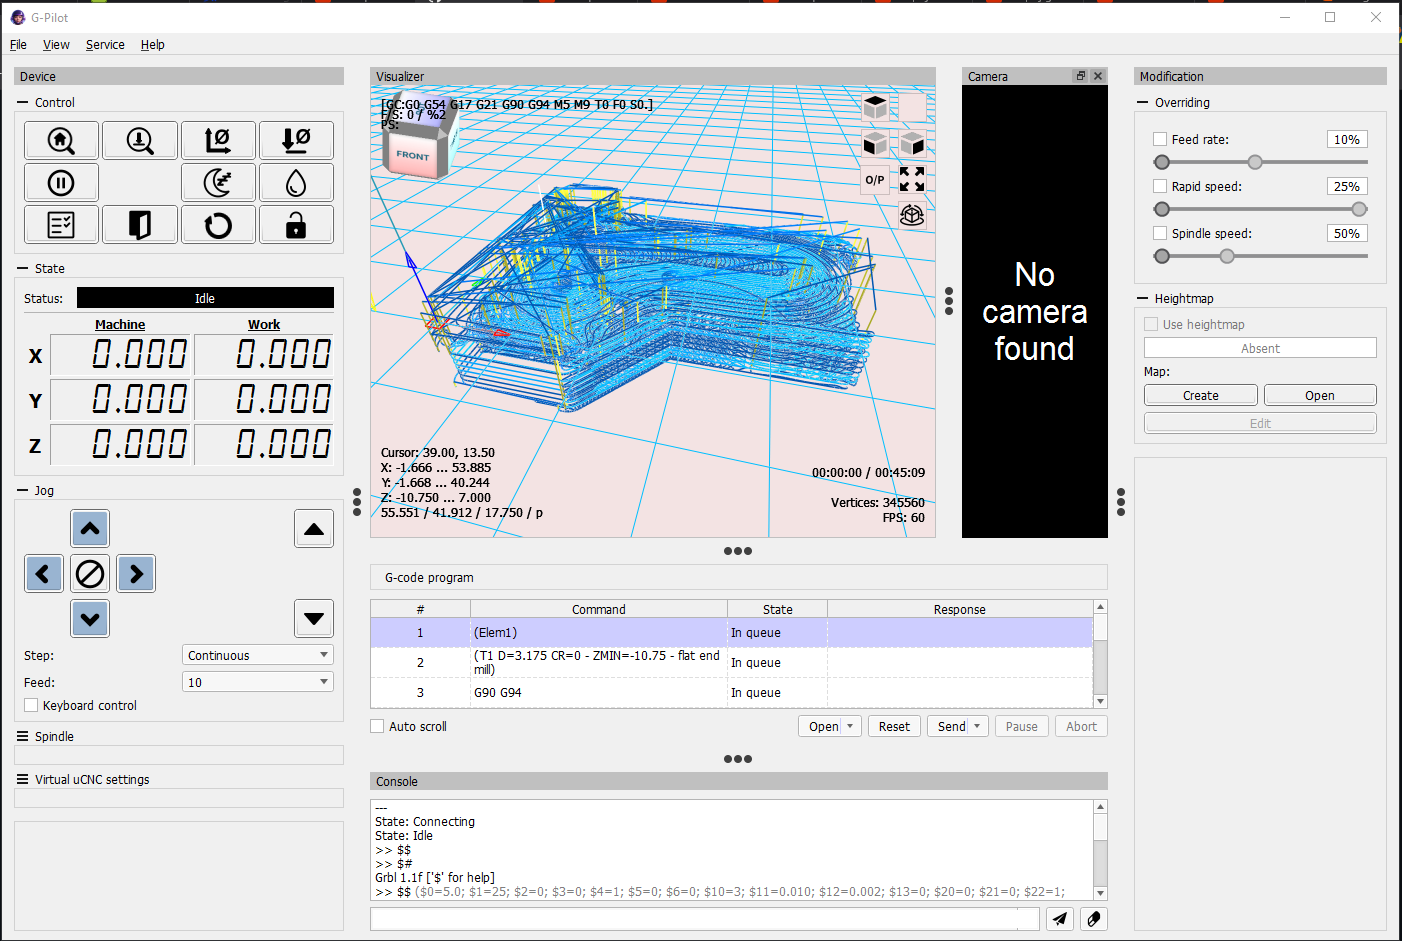Screen dimensions: 1402x941
Task: Open the Step dropdown showing Continuous
Action: [x=258, y=656]
